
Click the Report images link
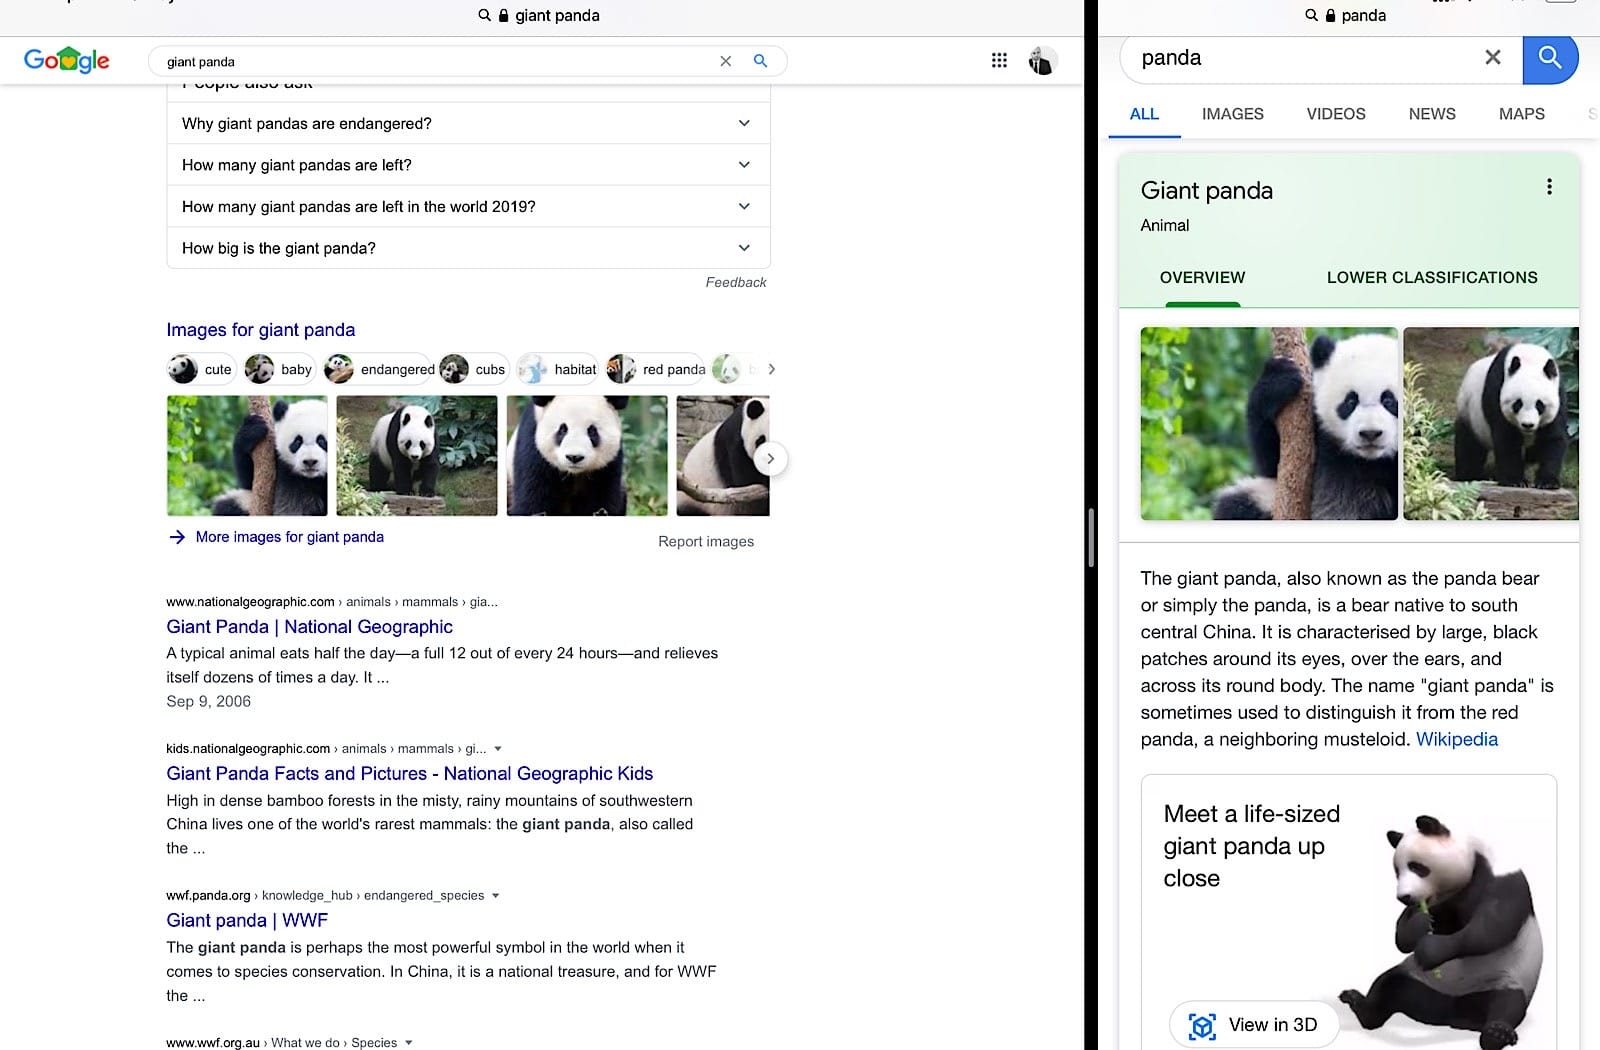click(706, 541)
